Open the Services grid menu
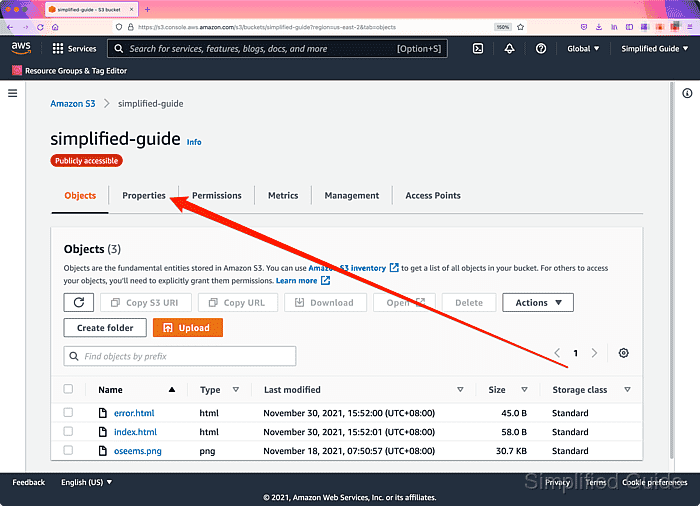This screenshot has width=700, height=506. pos(74,49)
